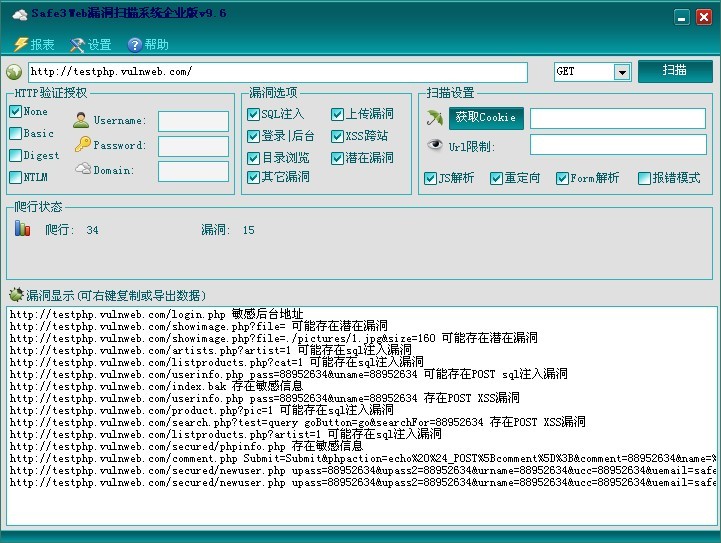Viewport: 721px width, 543px height.
Task: Click the user icon next to Username
Action: 81,121
